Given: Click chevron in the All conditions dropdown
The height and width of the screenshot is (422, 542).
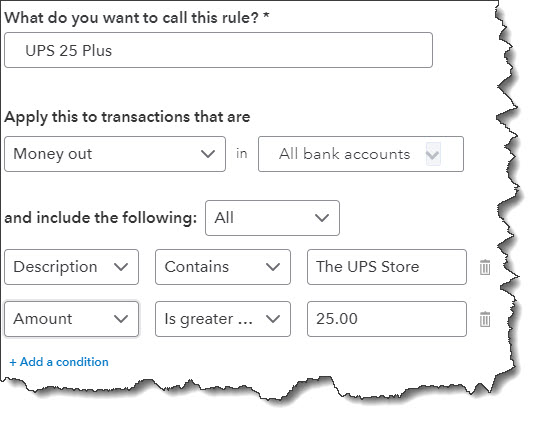Looking at the screenshot, I should [x=322, y=218].
